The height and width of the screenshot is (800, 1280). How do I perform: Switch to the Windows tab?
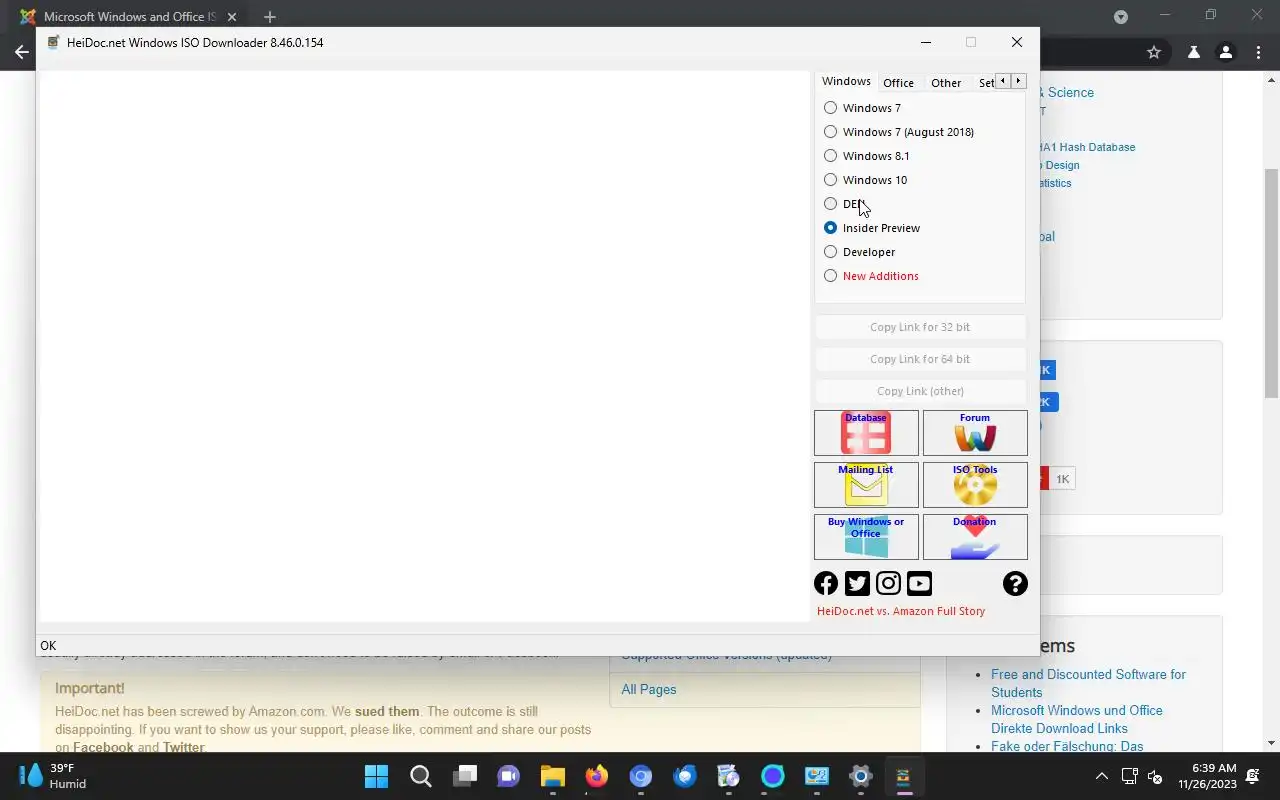click(846, 81)
